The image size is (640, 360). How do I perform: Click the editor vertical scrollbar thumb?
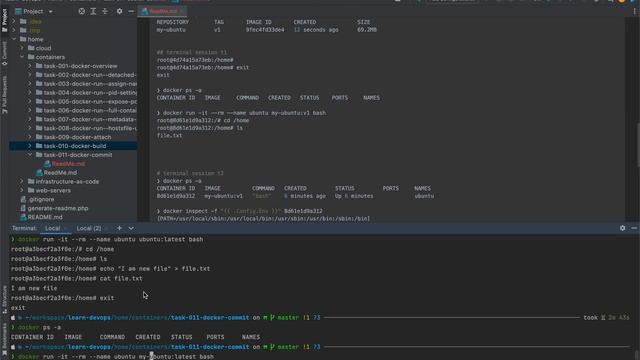(x=638, y=145)
